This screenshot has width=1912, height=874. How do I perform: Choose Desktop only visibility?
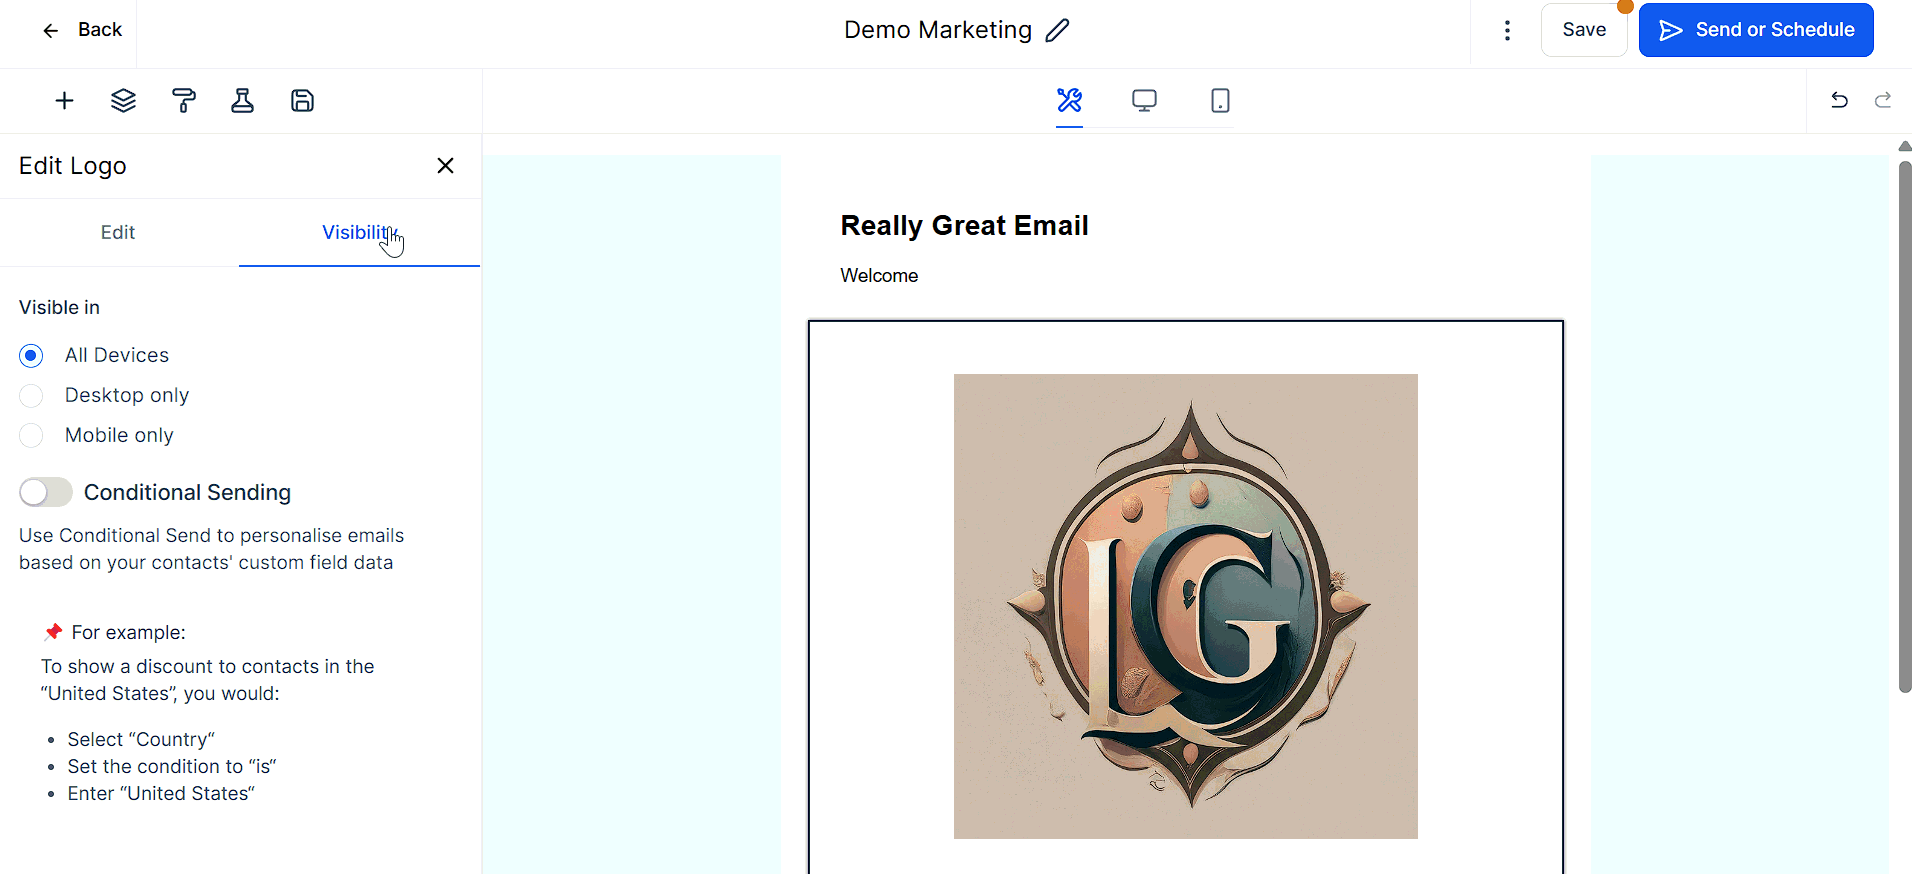tap(32, 396)
